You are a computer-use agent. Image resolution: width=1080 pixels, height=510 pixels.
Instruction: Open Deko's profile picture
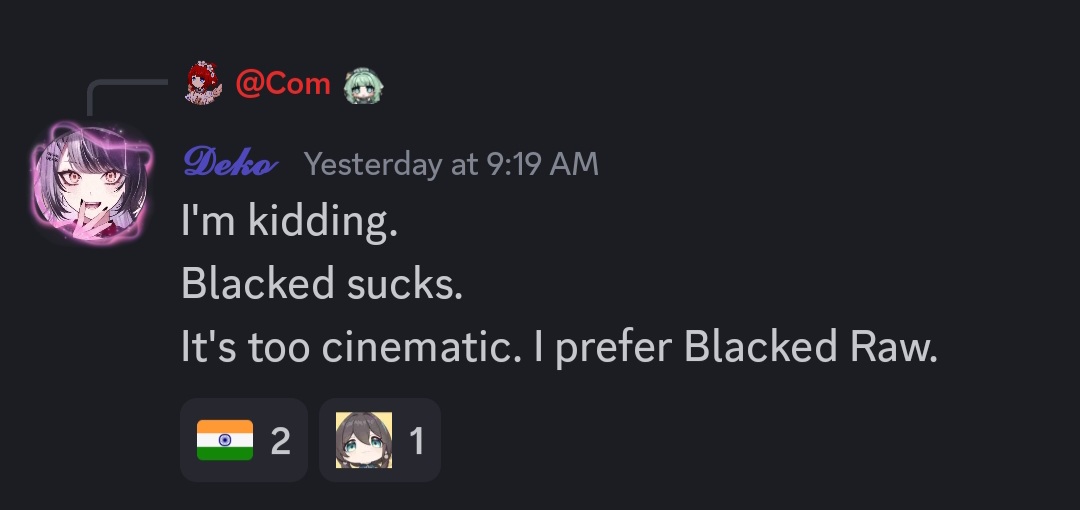click(90, 183)
